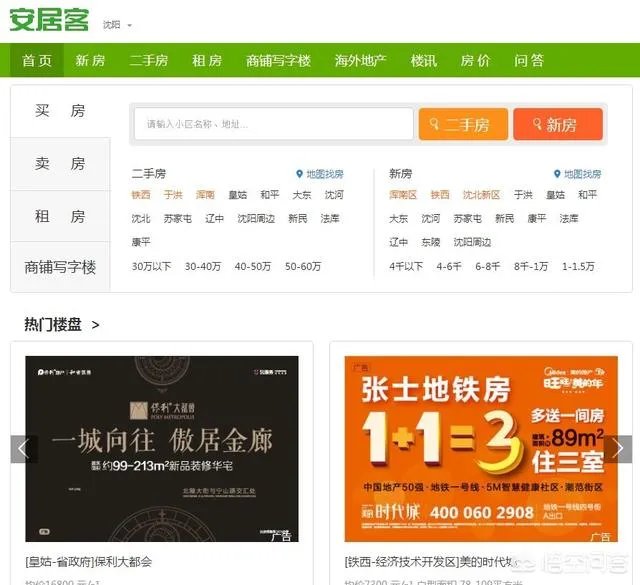Open [铁西-经济技术开发区]美的时代城 listing title

[431, 562]
